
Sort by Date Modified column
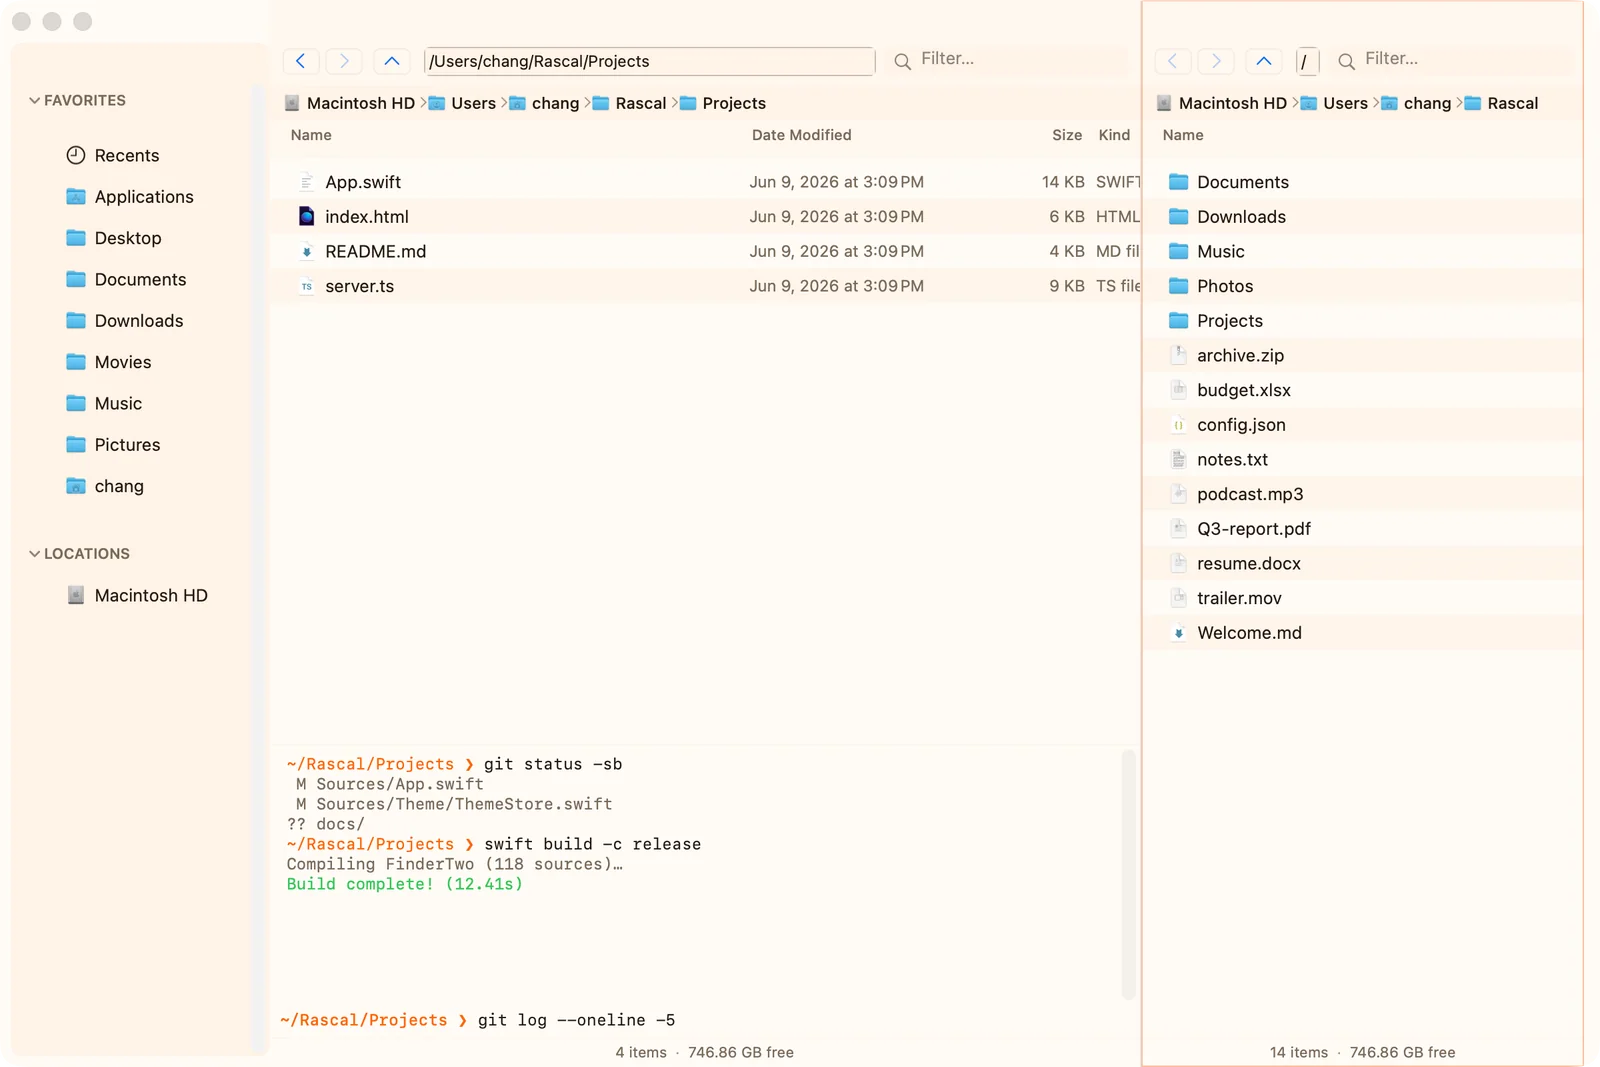coord(801,135)
